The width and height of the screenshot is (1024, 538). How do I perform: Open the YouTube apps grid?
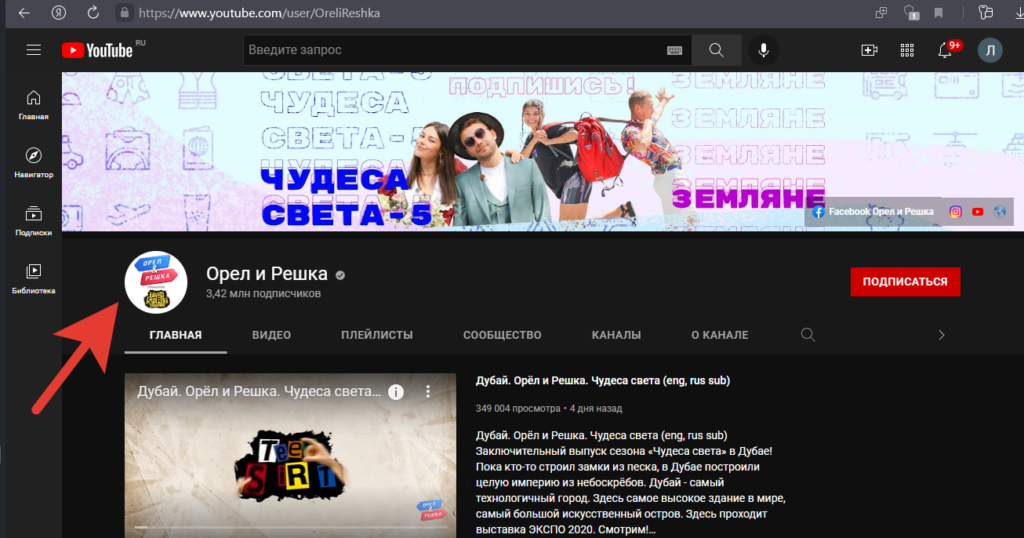(907, 50)
